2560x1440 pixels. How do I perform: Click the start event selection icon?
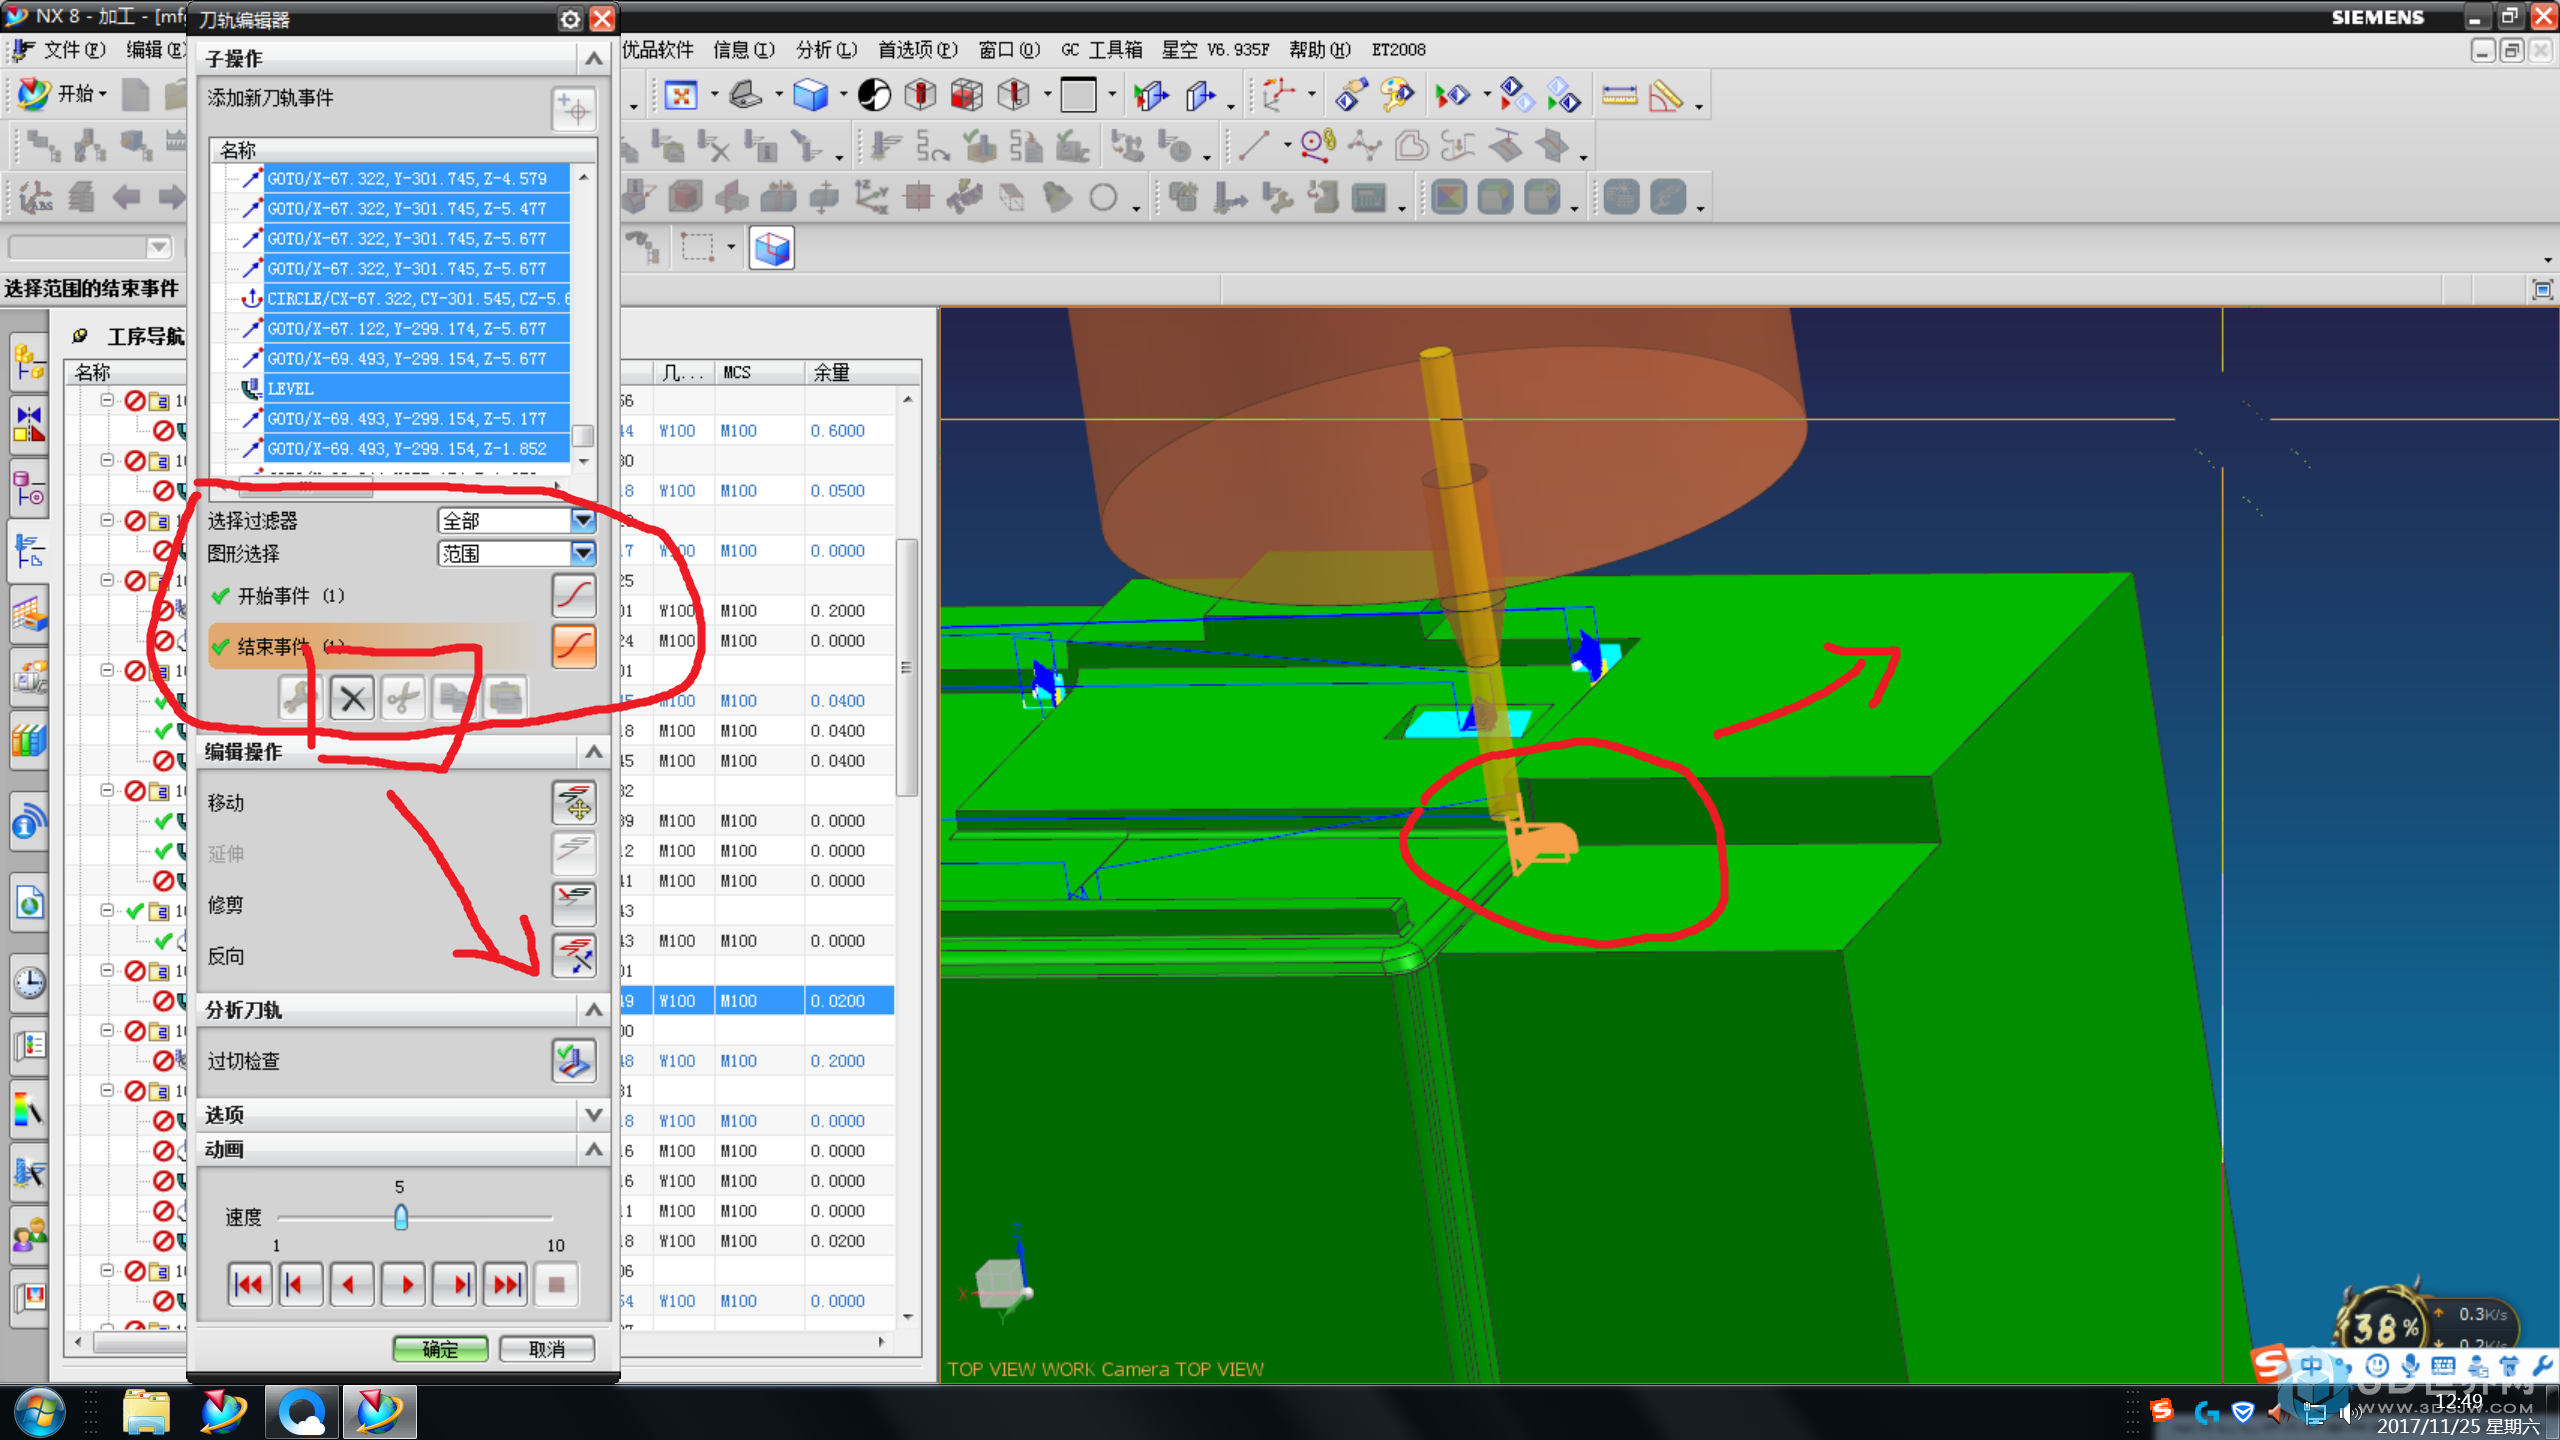[x=574, y=596]
